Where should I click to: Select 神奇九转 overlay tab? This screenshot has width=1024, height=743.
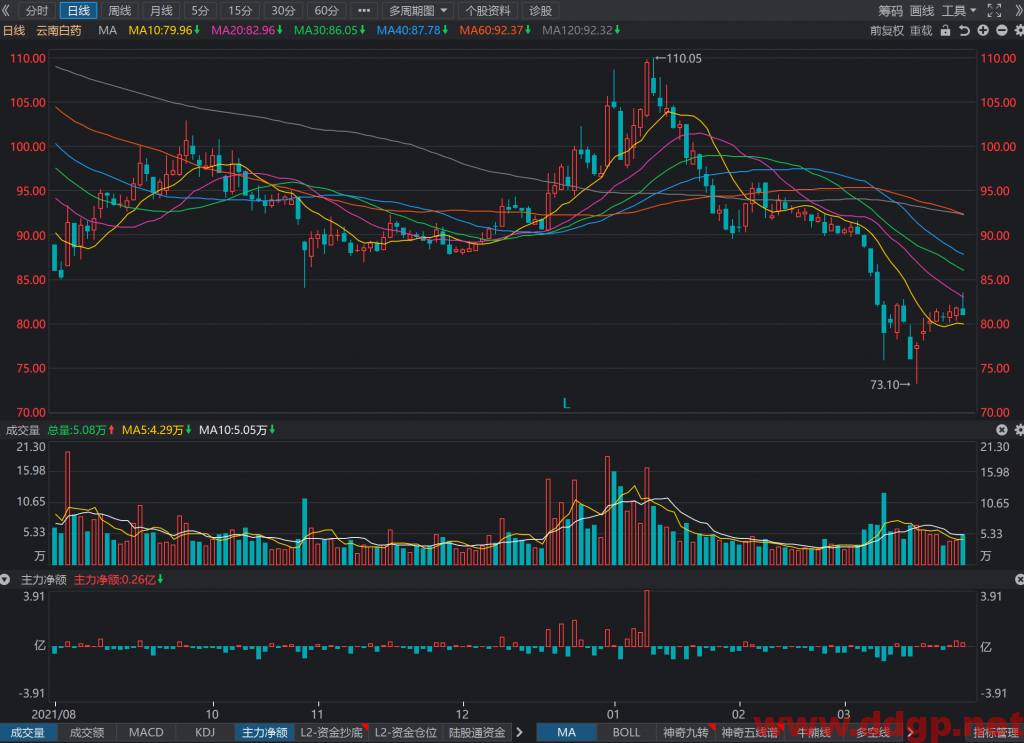tap(686, 733)
